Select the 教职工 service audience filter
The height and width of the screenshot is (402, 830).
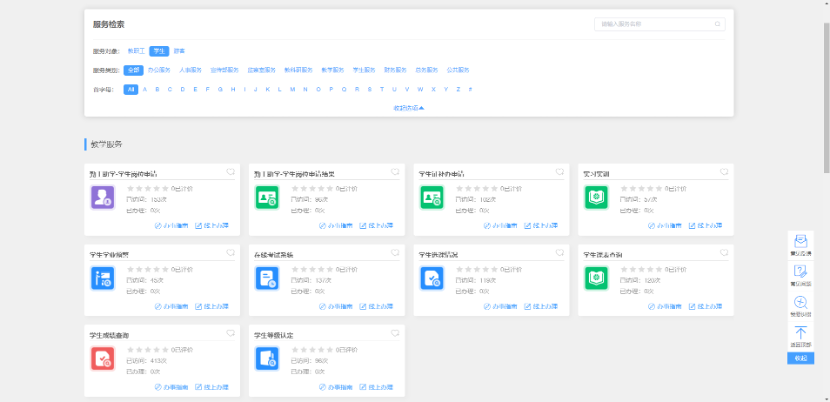point(137,50)
